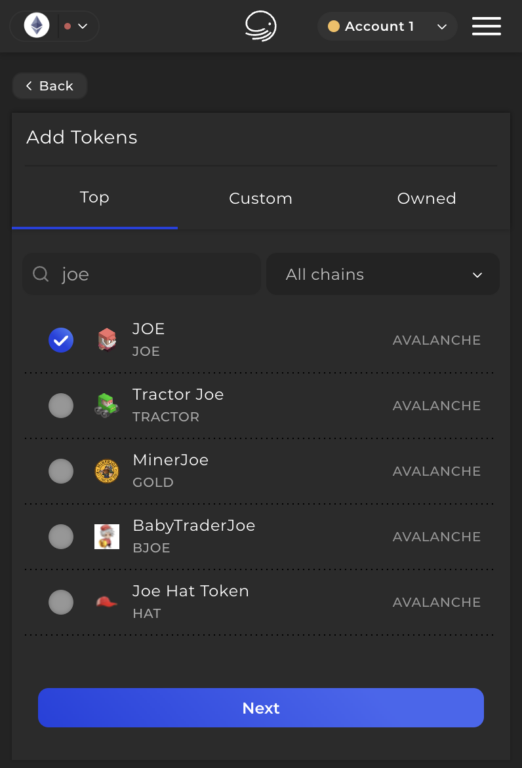The height and width of the screenshot is (768, 522).
Task: Go back using the Back button
Action: pyautogui.click(x=49, y=86)
